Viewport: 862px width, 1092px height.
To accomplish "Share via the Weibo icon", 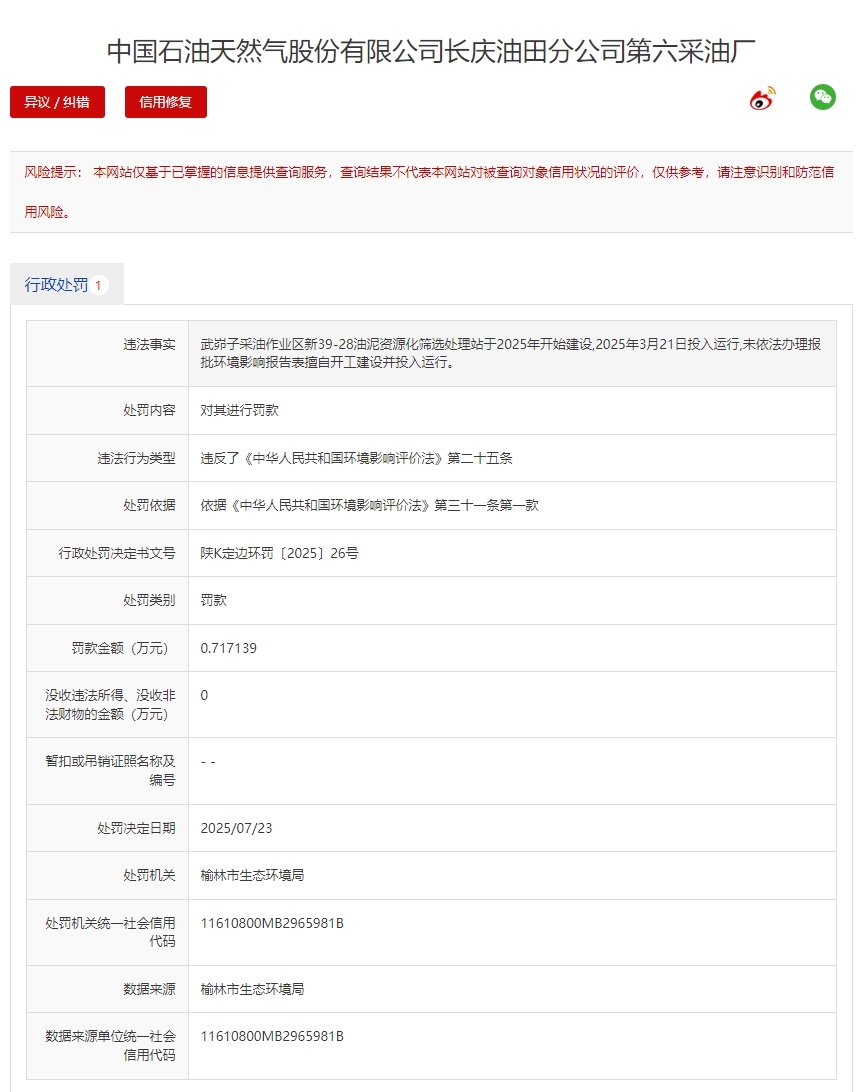I will (x=762, y=99).
